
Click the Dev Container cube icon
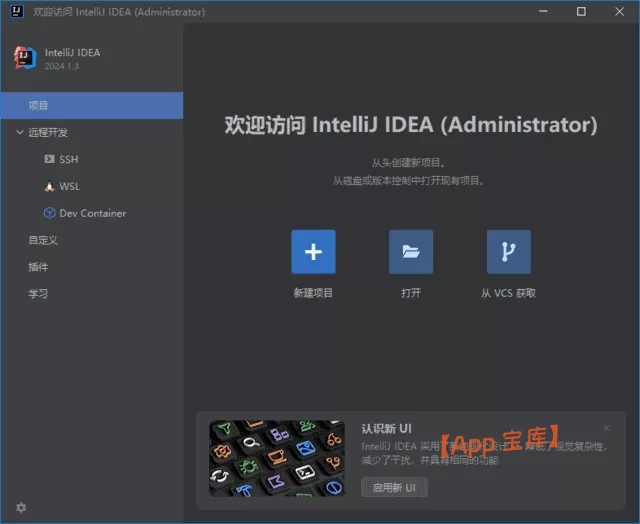pyautogui.click(x=49, y=213)
